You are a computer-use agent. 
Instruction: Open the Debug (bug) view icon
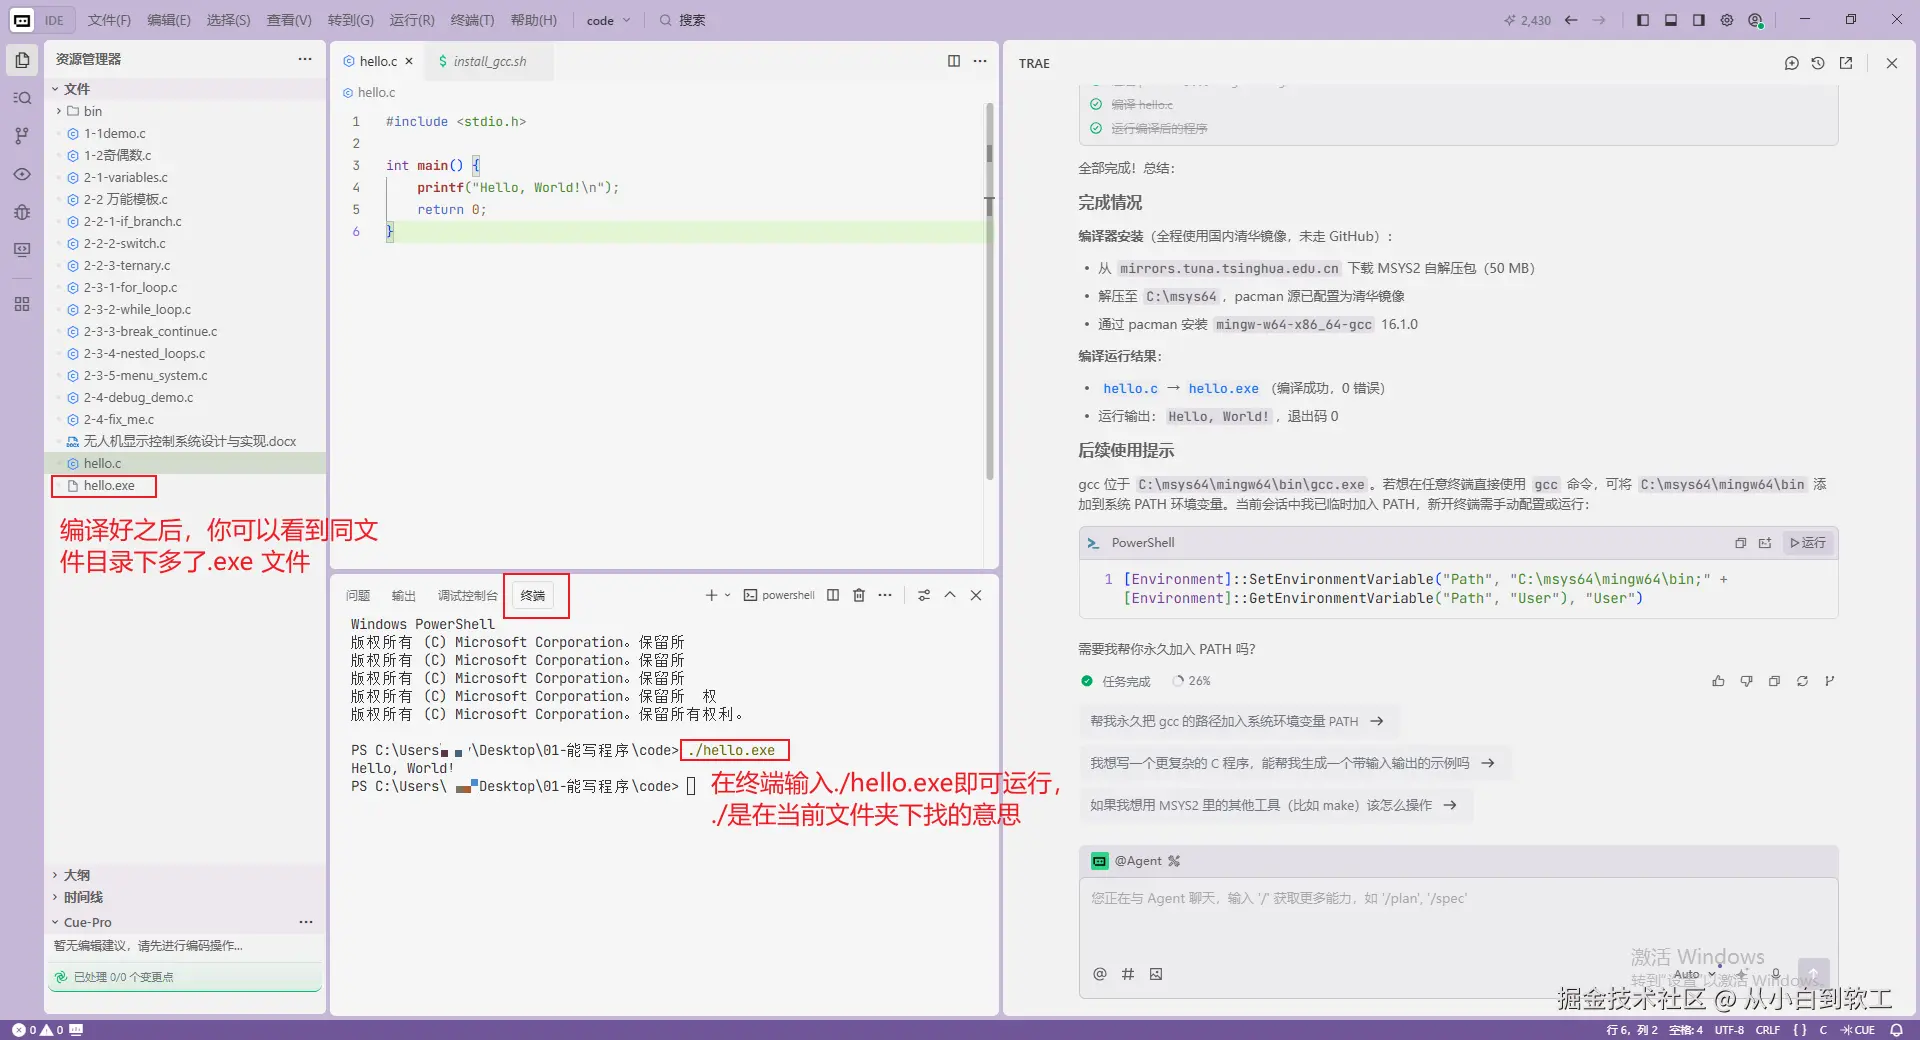(x=22, y=212)
